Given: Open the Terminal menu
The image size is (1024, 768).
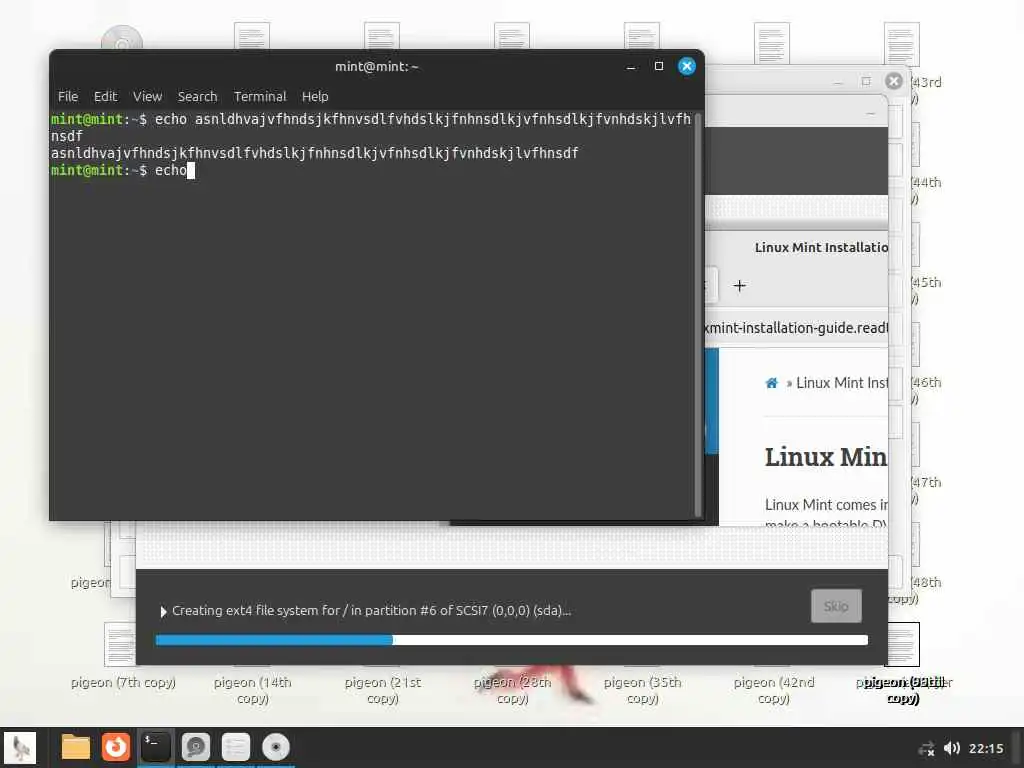Looking at the screenshot, I should (260, 97).
